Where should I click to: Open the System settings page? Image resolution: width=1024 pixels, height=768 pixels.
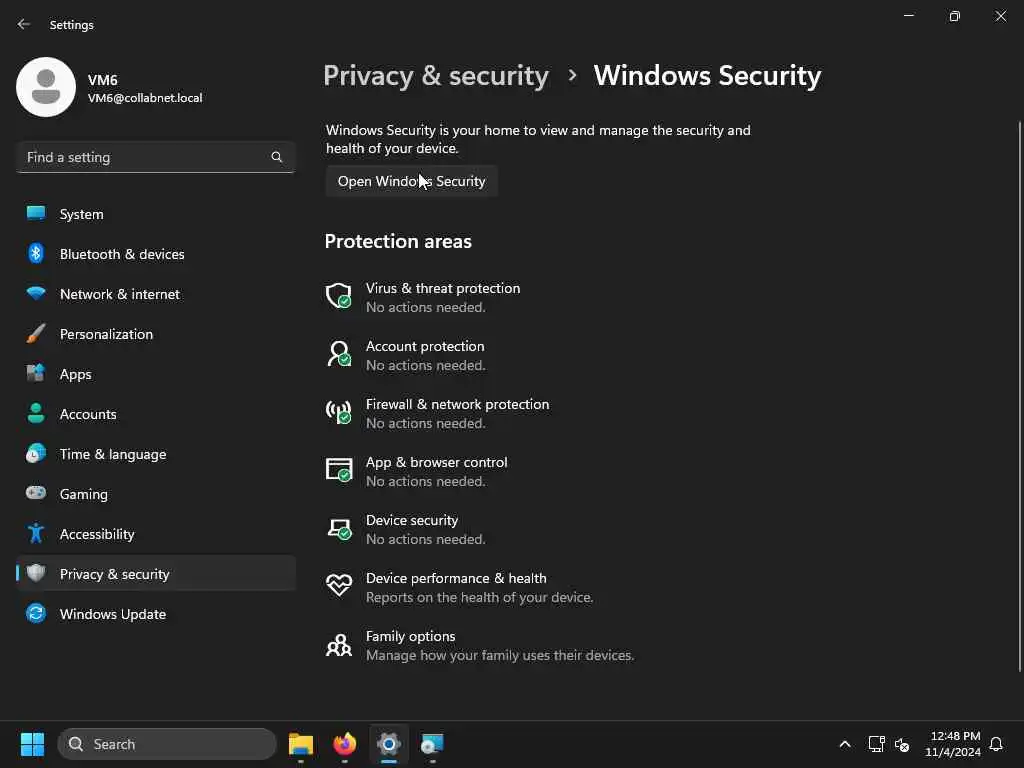[155, 214]
